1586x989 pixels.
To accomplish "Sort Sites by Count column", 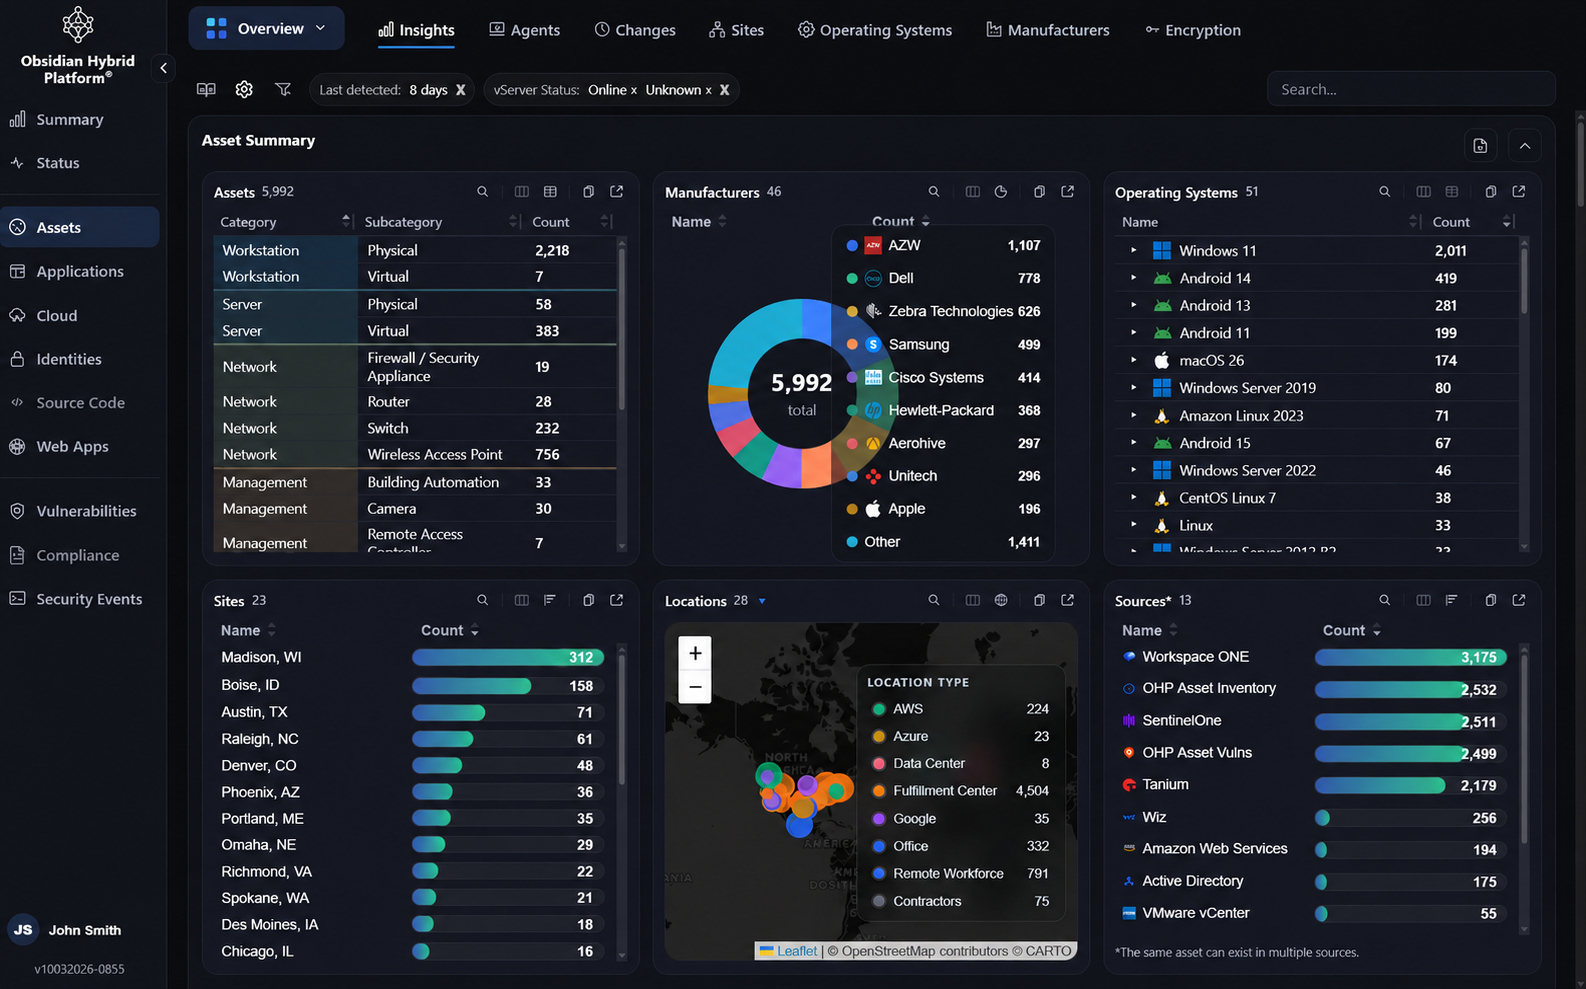I will [449, 630].
